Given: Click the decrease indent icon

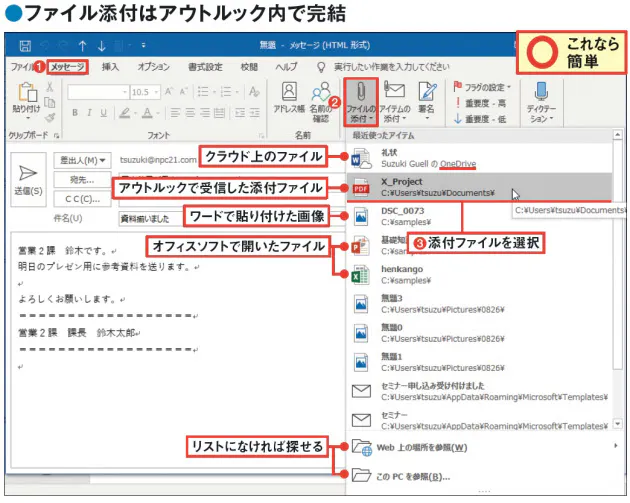Looking at the screenshot, I should [x=240, y=113].
